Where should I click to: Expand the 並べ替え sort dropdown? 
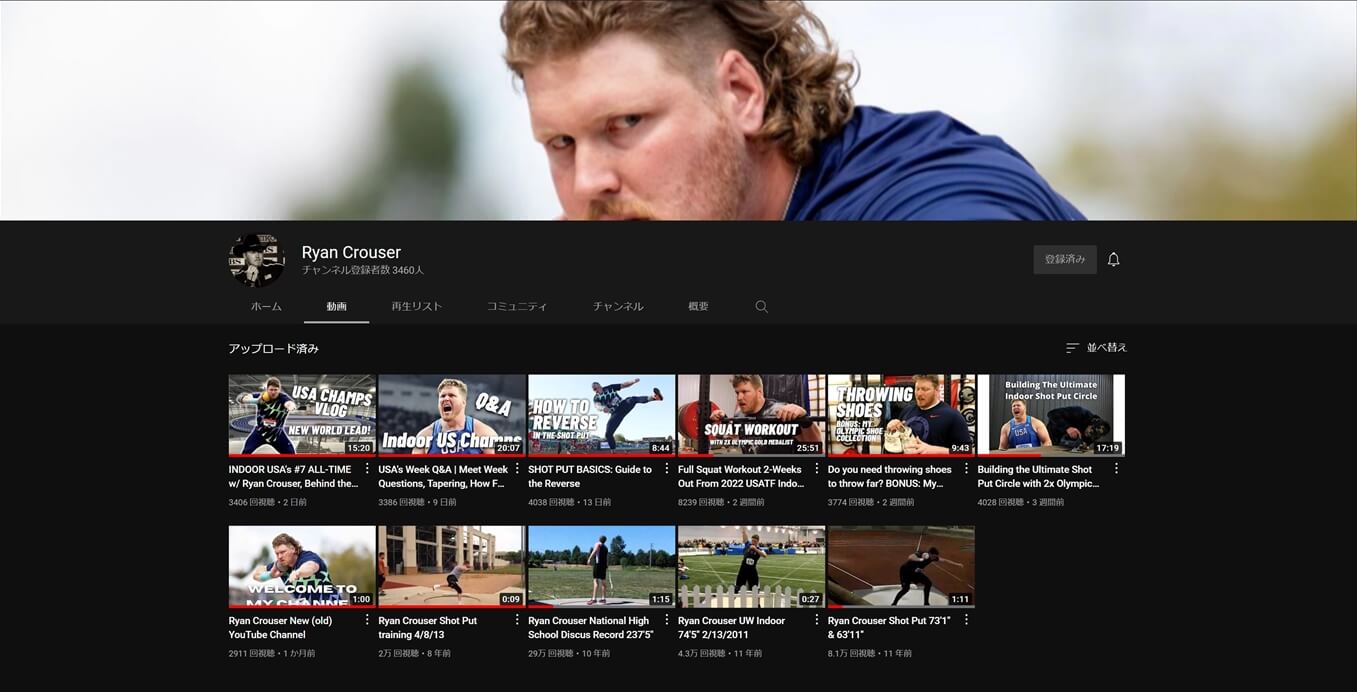(1096, 348)
